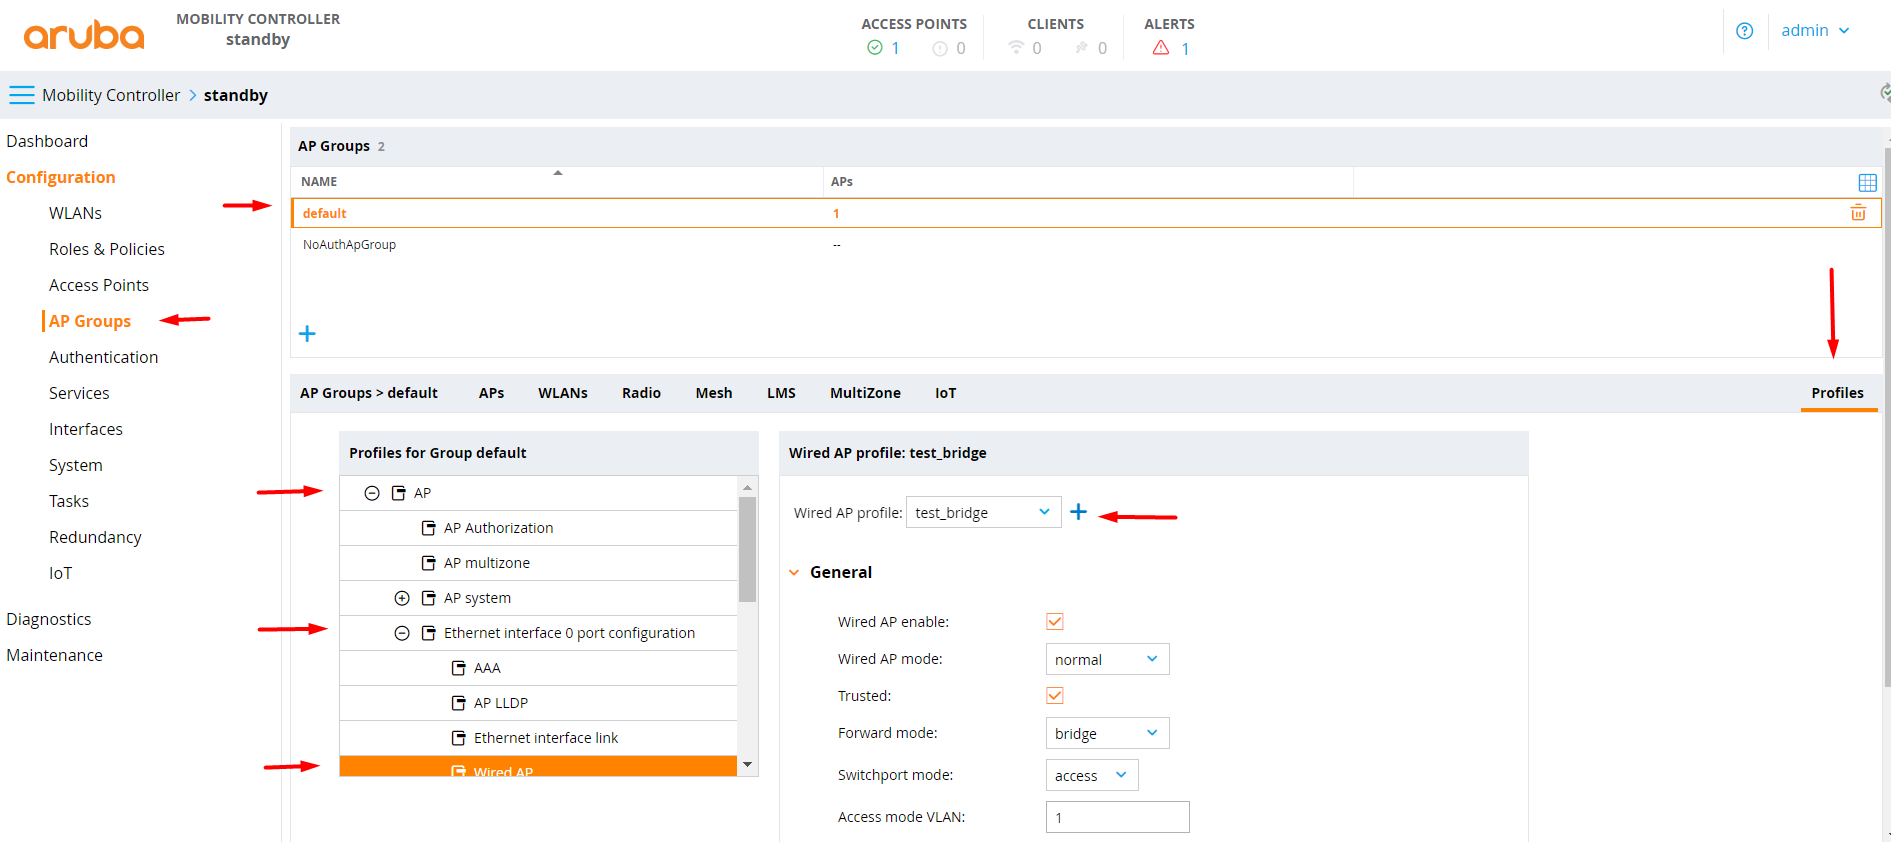Select AP multizone in profiles tree
Image resolution: width=1891 pixels, height=842 pixels.
(539, 563)
